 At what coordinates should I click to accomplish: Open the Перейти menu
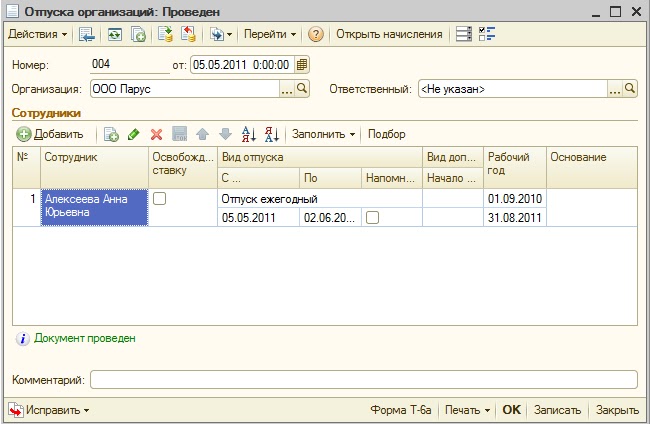point(270,34)
